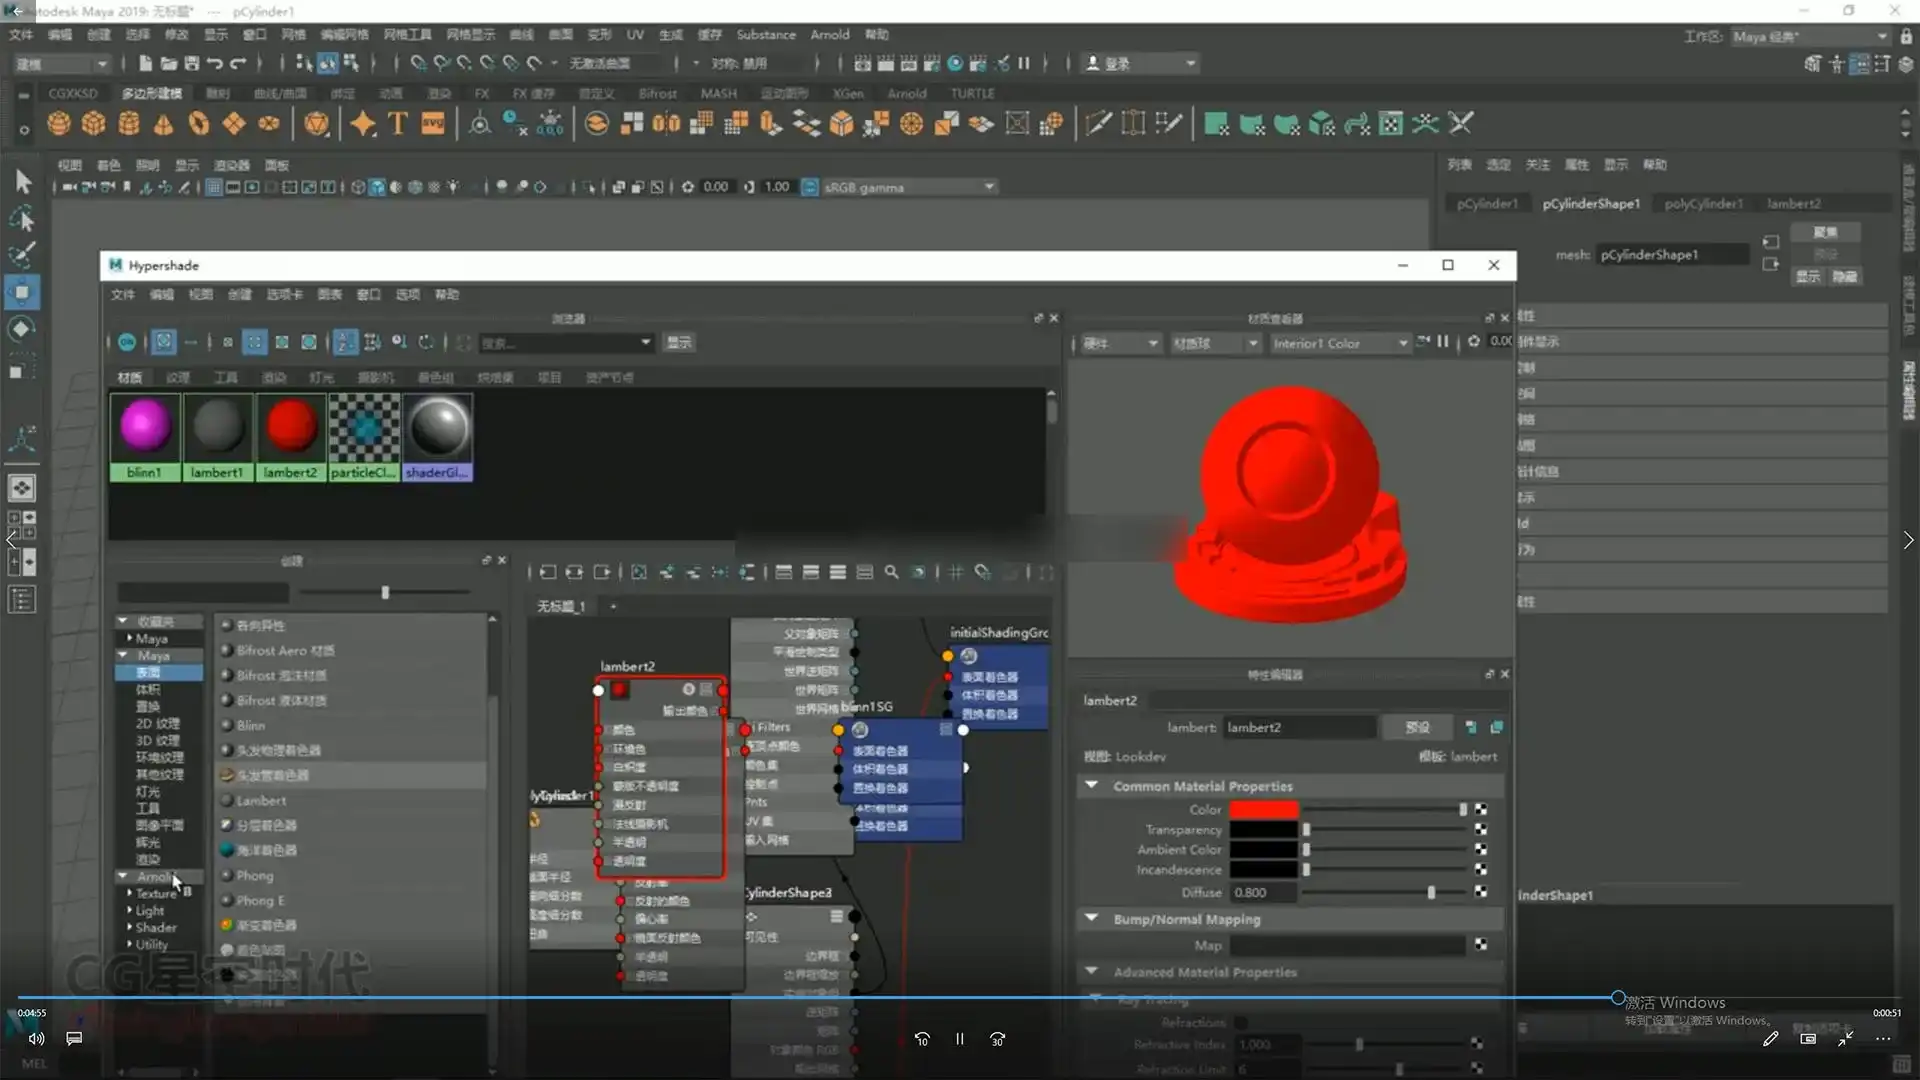Select the Move tool in the left toolbox
The width and height of the screenshot is (1920, 1080).
22,292
